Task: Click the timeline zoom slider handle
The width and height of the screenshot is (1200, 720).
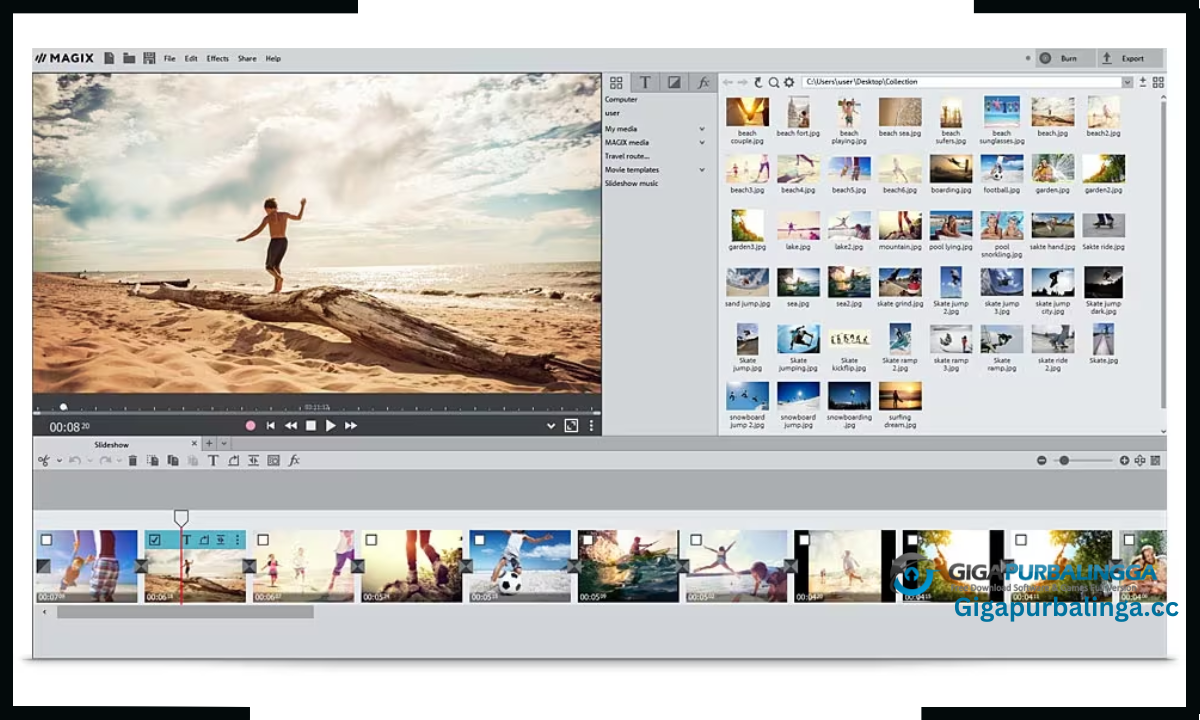Action: (1064, 460)
